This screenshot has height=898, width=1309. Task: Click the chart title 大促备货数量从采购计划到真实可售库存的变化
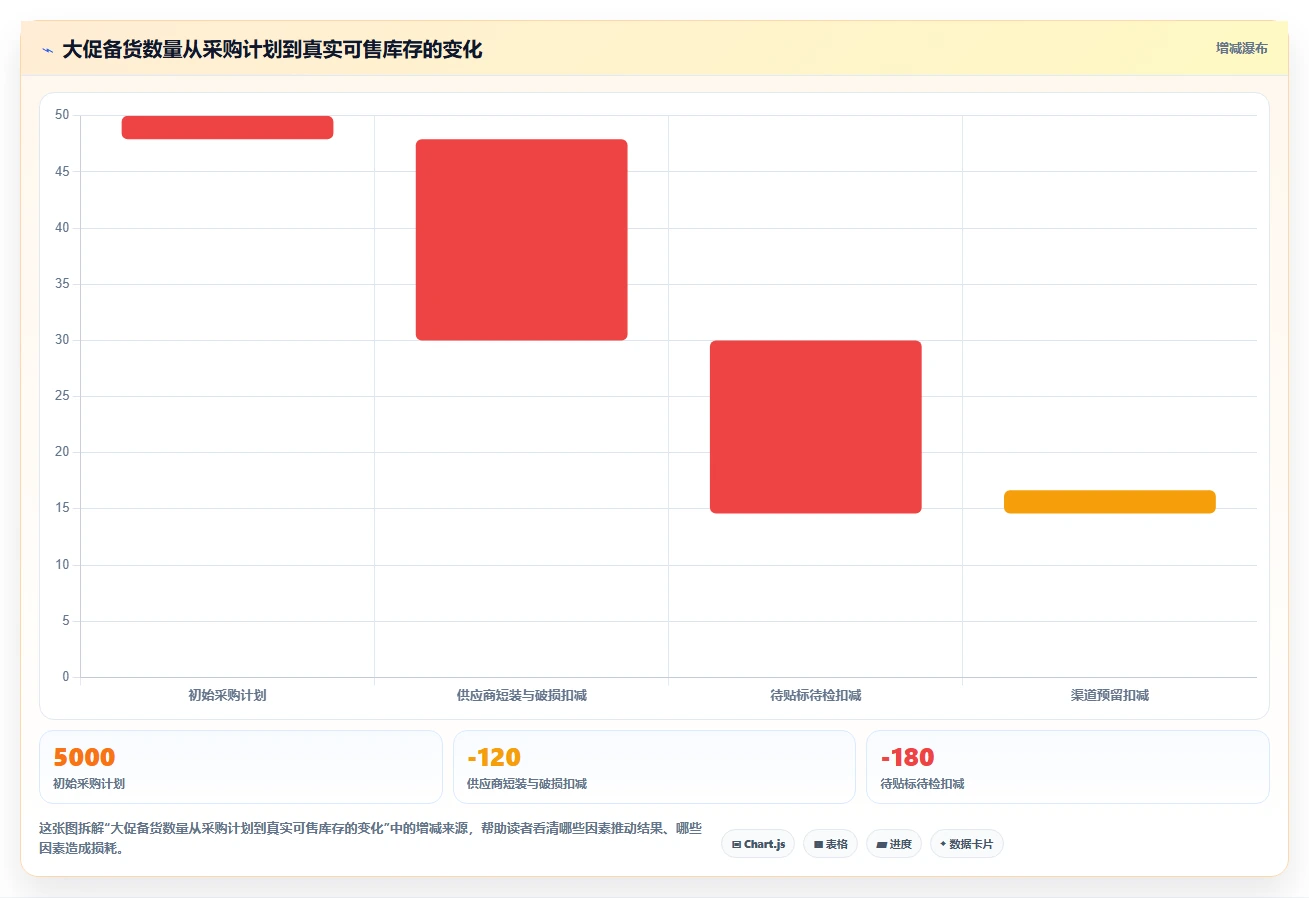click(x=272, y=50)
